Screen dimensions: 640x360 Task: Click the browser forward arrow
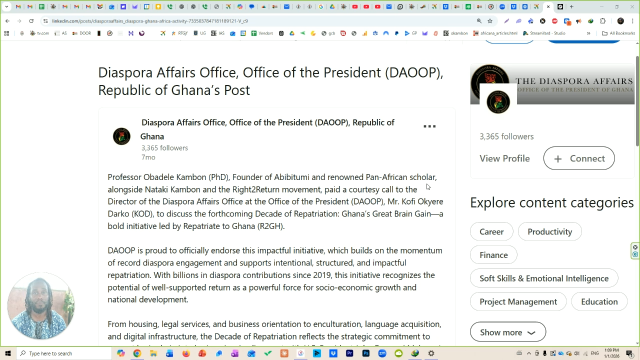click(x=19, y=21)
